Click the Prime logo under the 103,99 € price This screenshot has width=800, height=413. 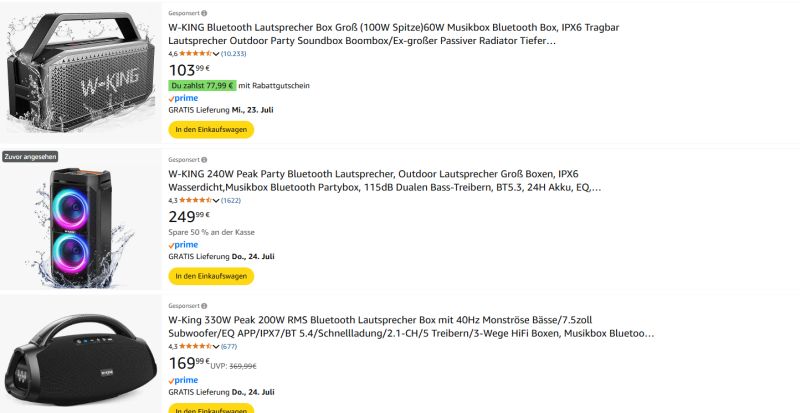pyautogui.click(x=183, y=98)
